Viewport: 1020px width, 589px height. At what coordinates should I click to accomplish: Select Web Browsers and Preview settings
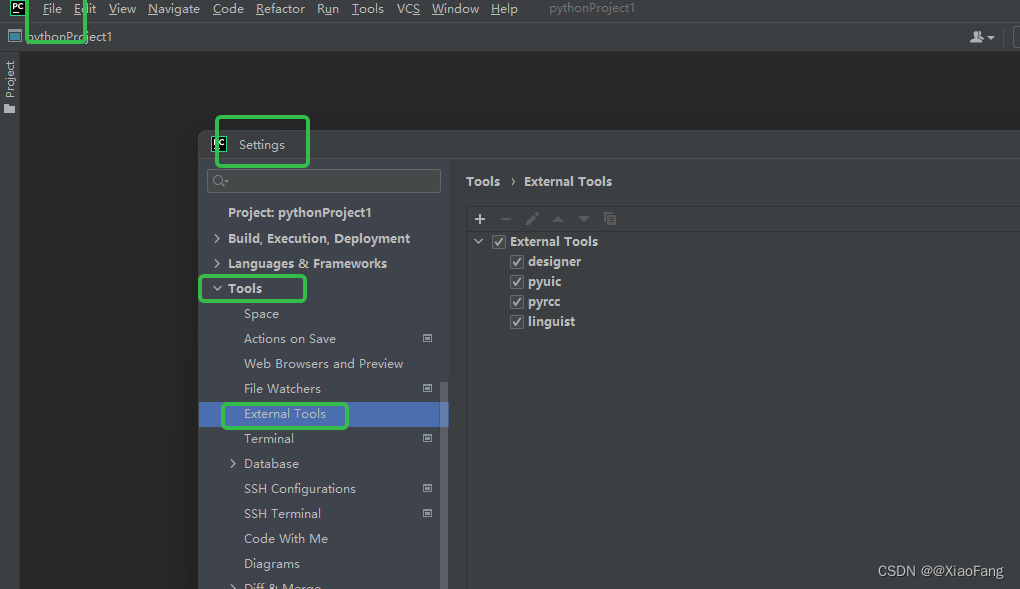pos(323,364)
